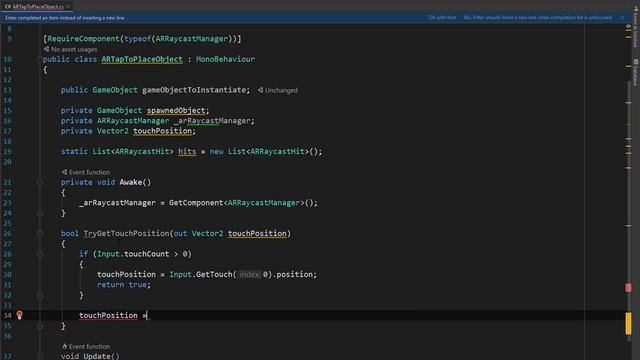The width and height of the screenshot is (640, 360).
Task: Switch to the ARTapToPlaceObject.cs tab
Action: click(38, 7)
